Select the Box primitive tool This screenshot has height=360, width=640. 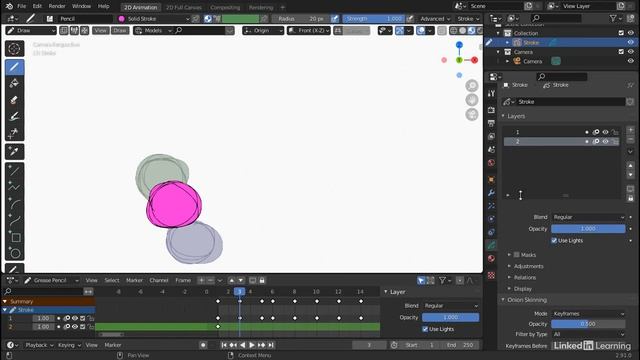(14, 237)
